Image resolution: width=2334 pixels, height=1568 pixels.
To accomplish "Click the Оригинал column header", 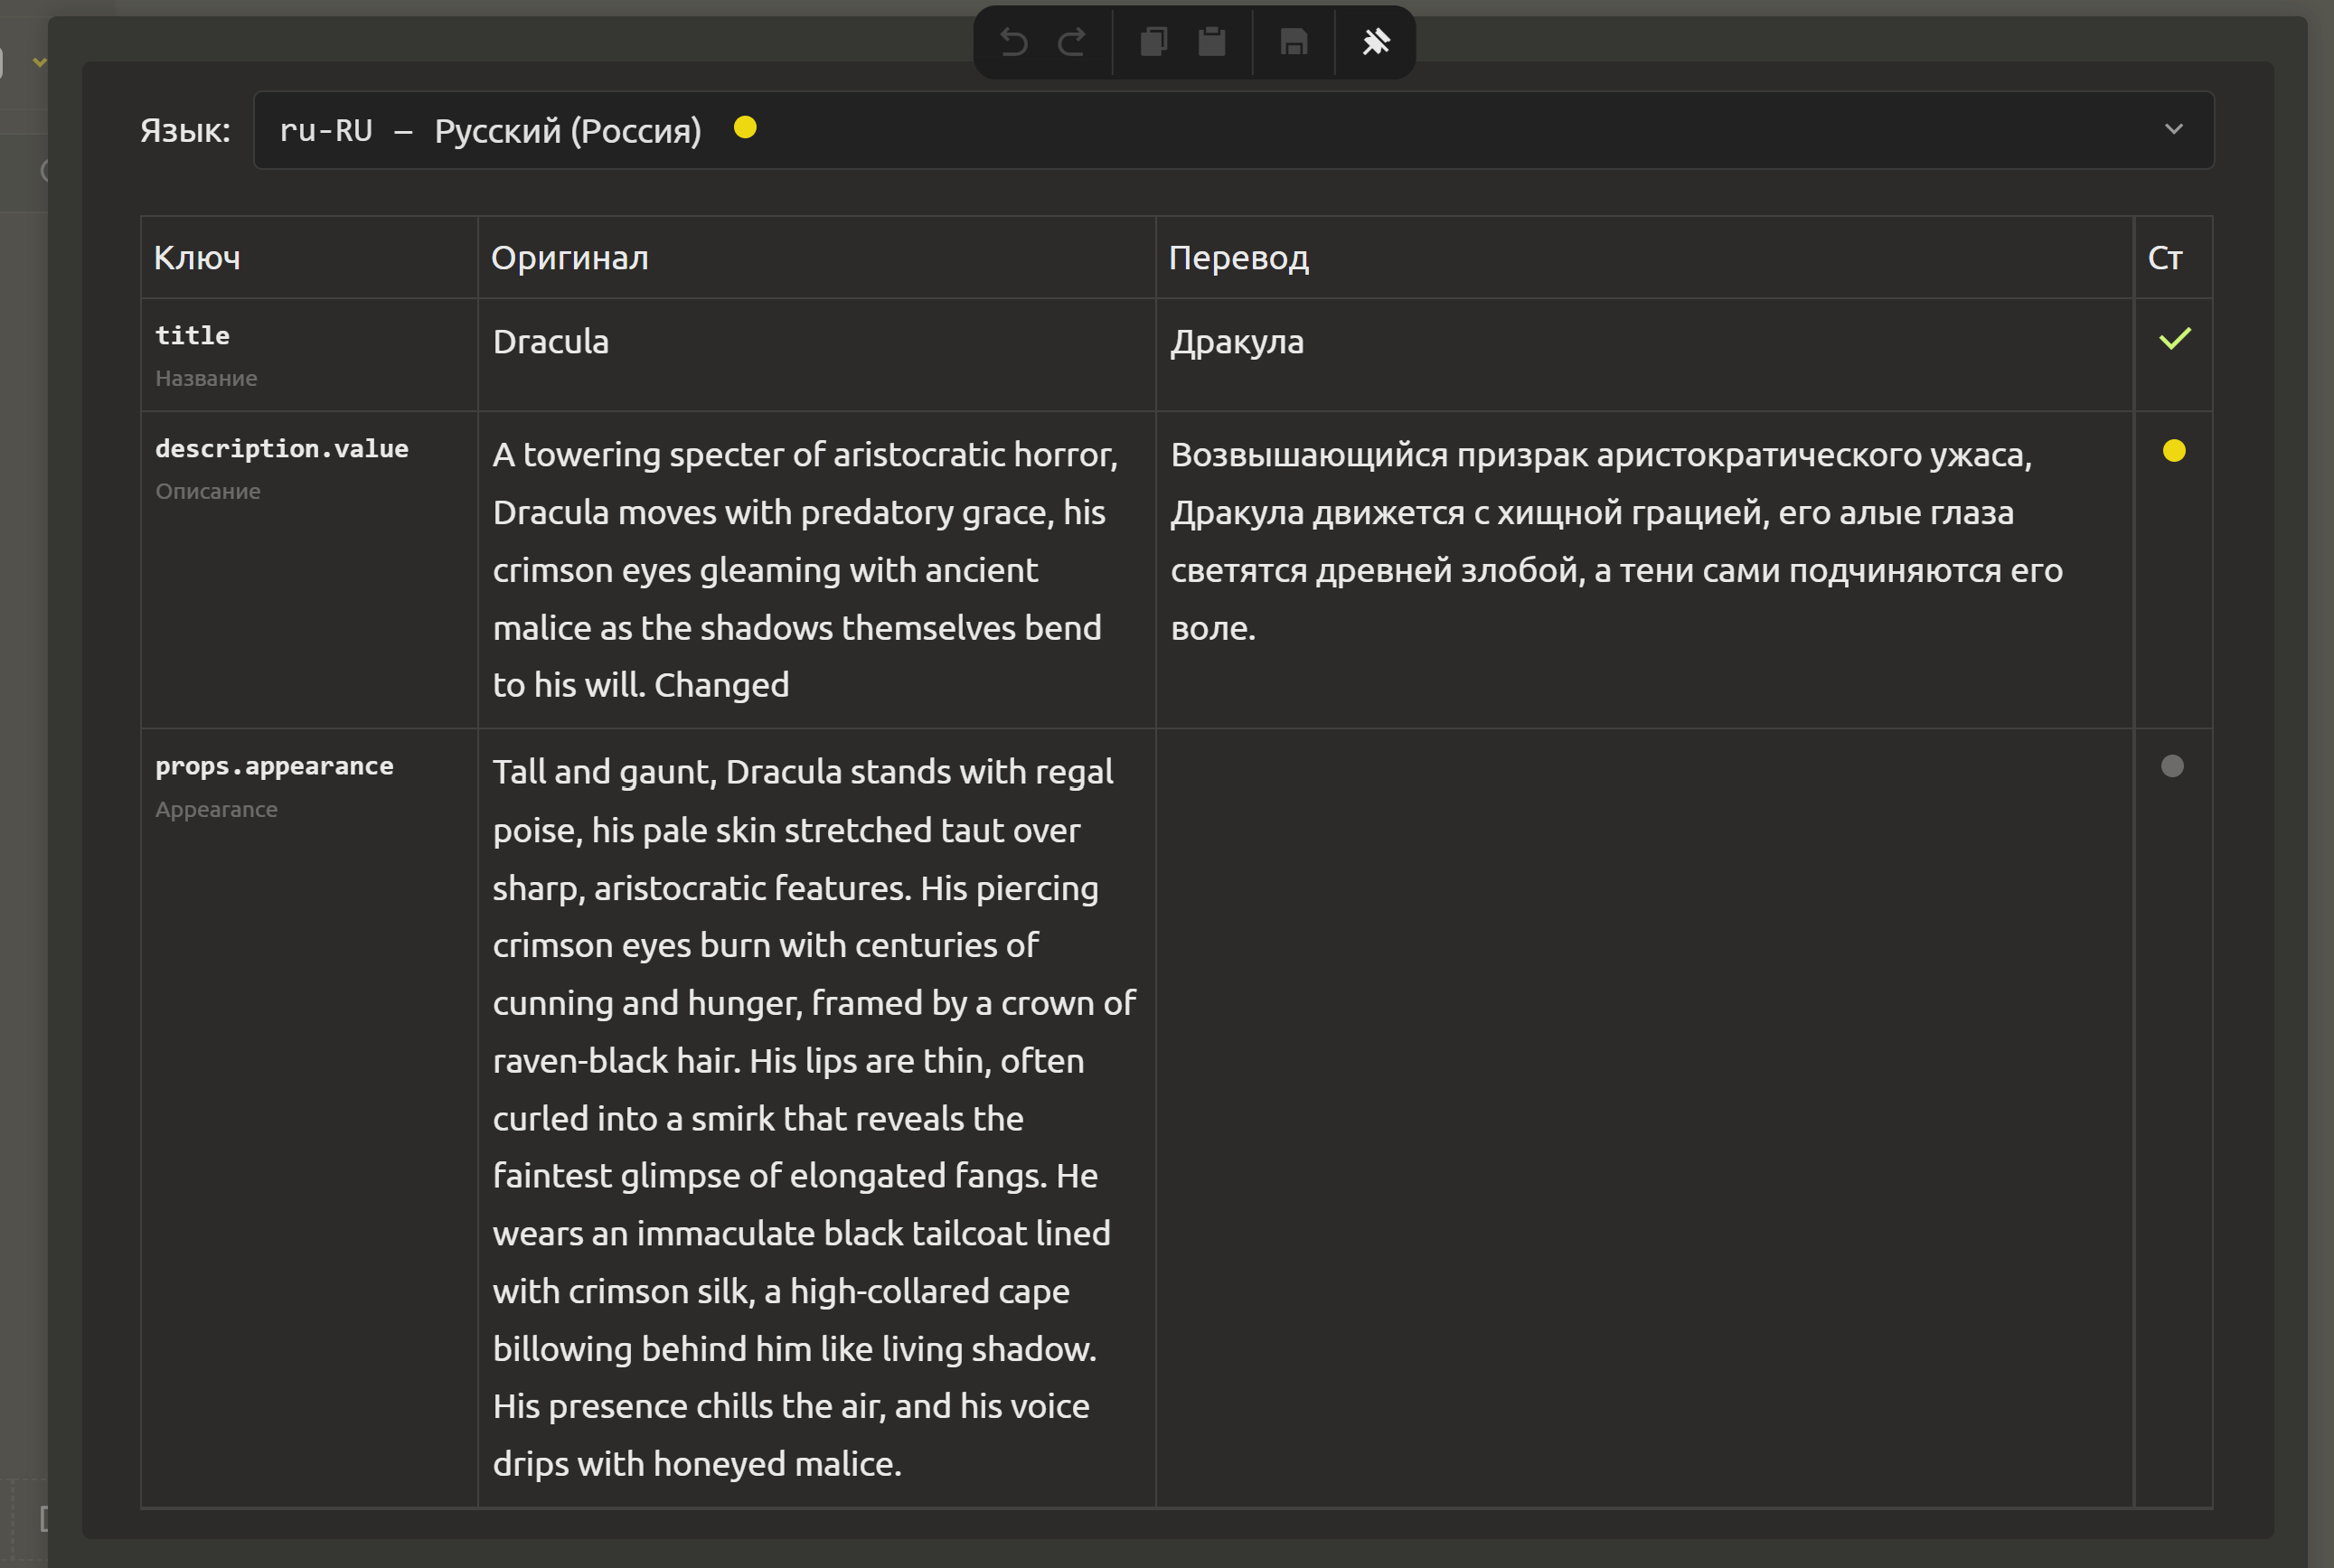I will (x=816, y=258).
